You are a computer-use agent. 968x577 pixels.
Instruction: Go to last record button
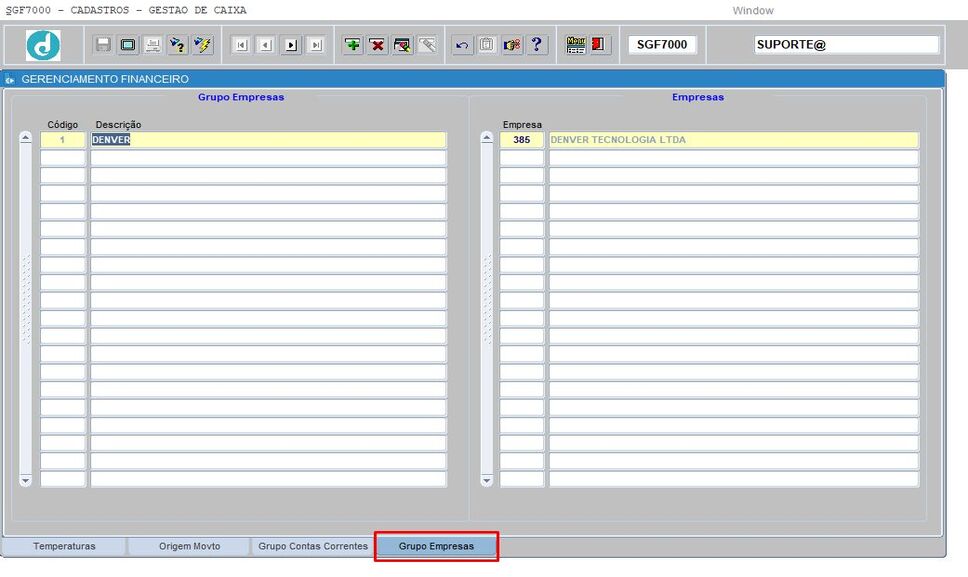click(x=315, y=44)
